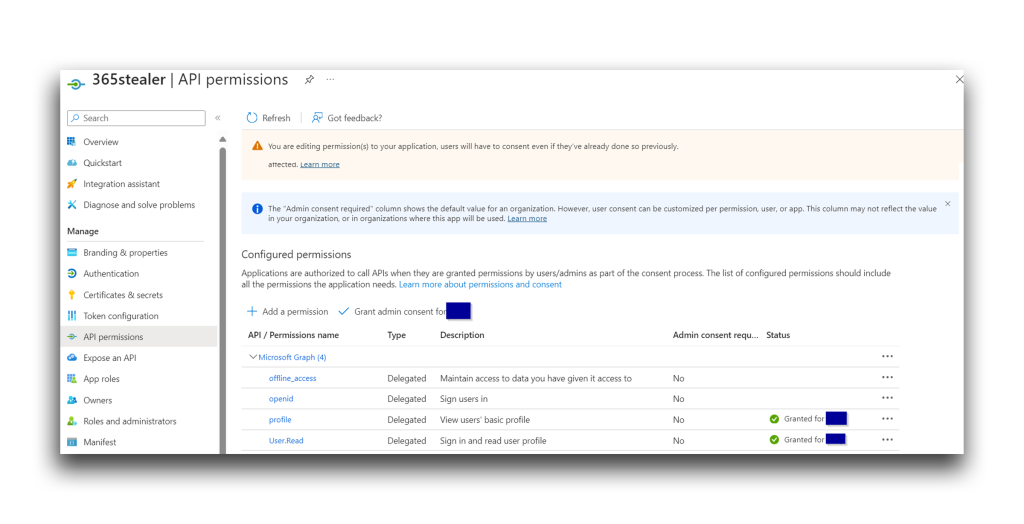Viewport: 1024px width, 524px height.
Task: Click into the sidebar Search field
Action: coord(136,118)
